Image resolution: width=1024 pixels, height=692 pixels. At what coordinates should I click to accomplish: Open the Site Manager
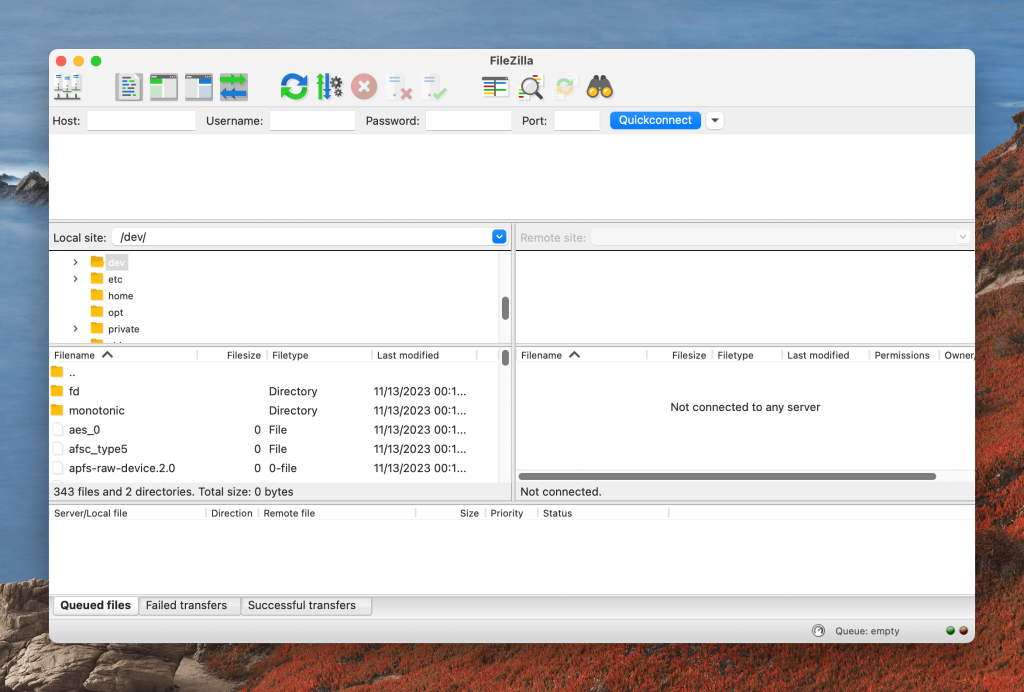coord(67,87)
